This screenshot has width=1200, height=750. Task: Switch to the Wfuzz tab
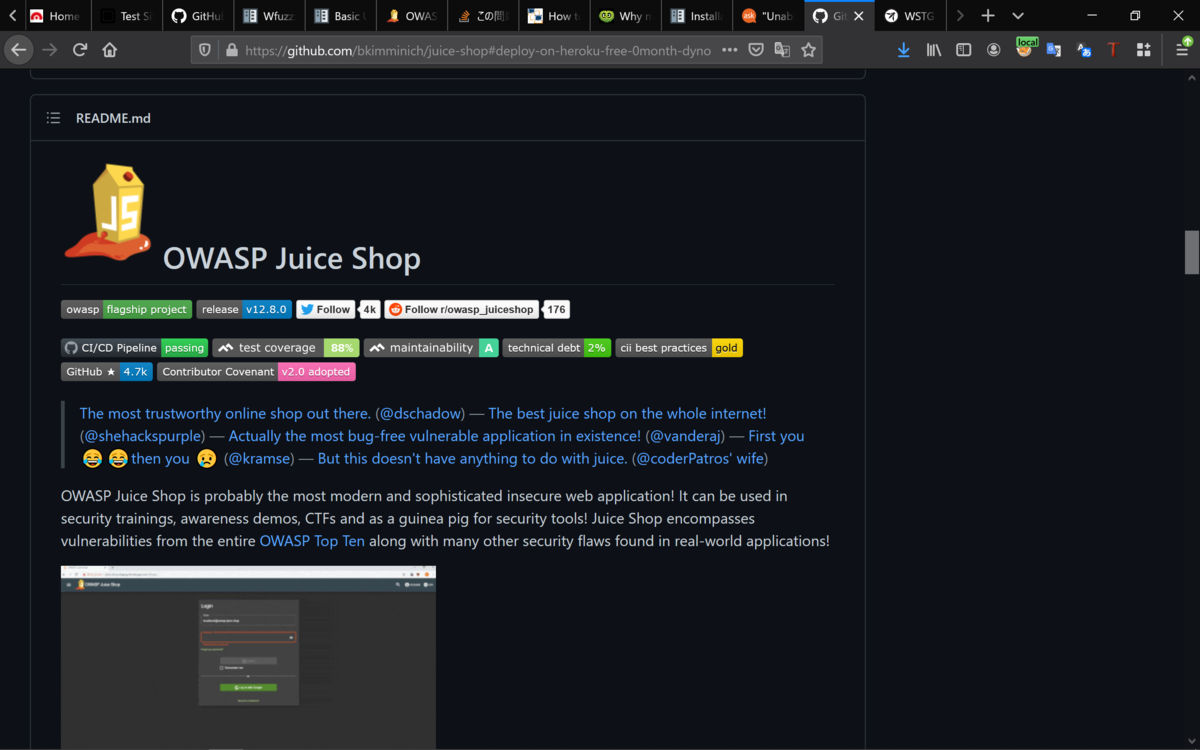tap(268, 16)
